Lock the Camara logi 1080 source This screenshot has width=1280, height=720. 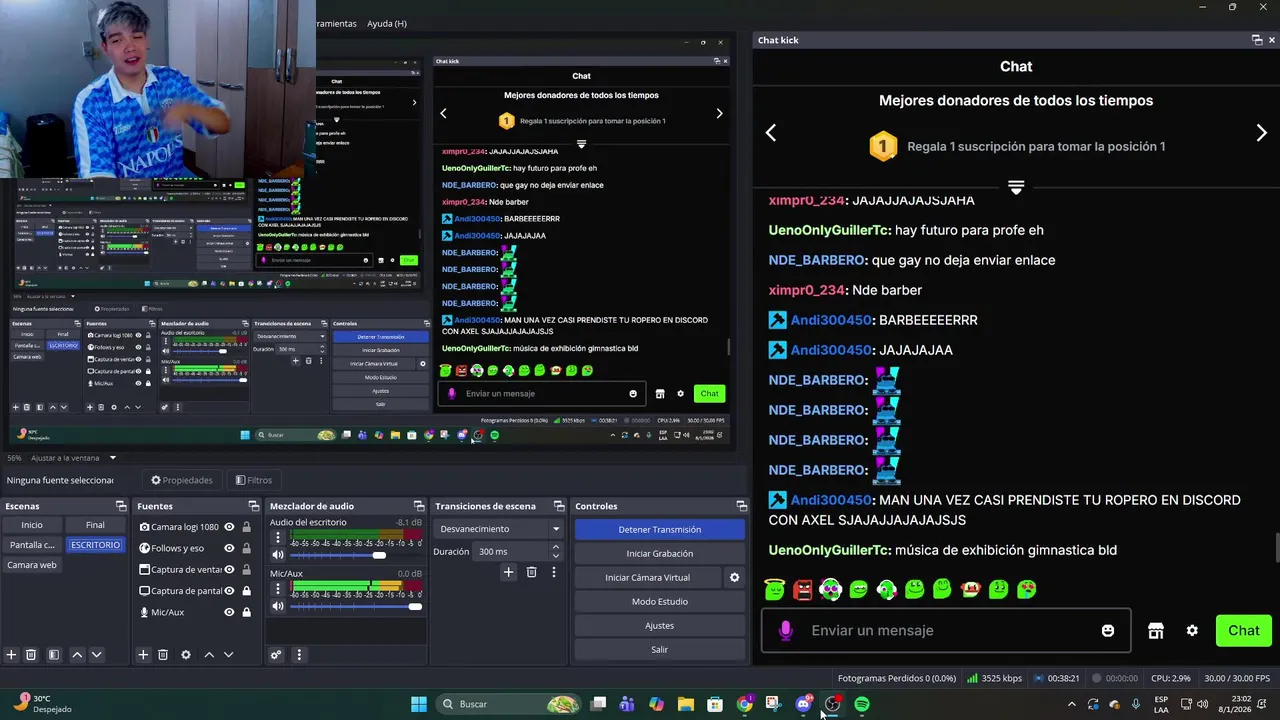[246, 527]
